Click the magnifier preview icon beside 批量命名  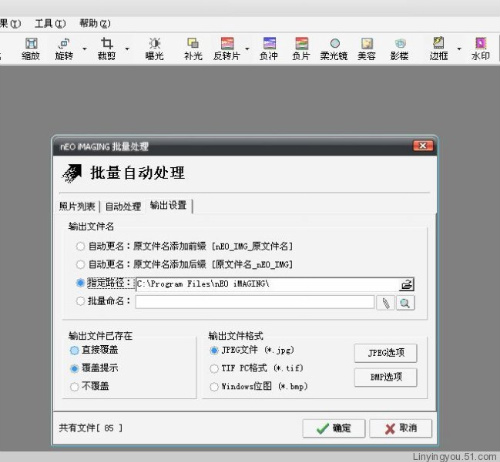coord(405,303)
